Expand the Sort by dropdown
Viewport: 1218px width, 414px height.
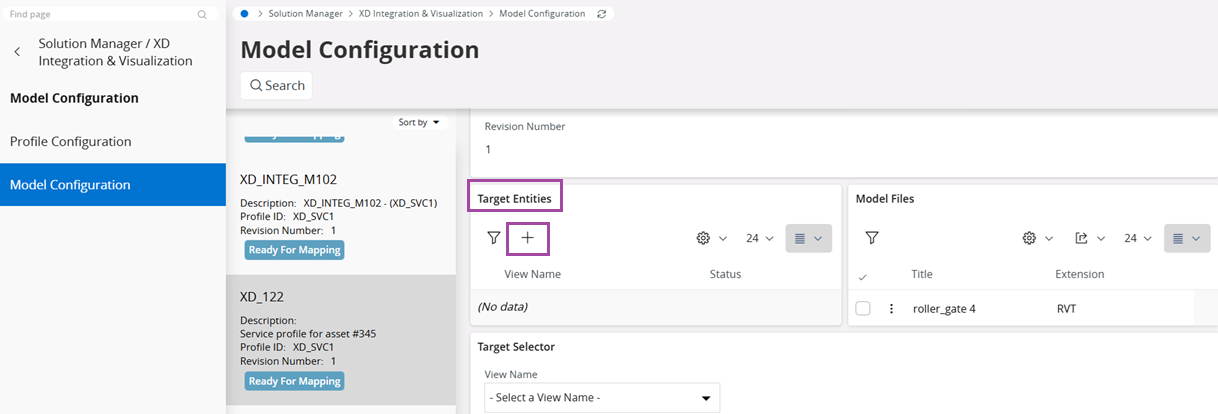[419, 122]
